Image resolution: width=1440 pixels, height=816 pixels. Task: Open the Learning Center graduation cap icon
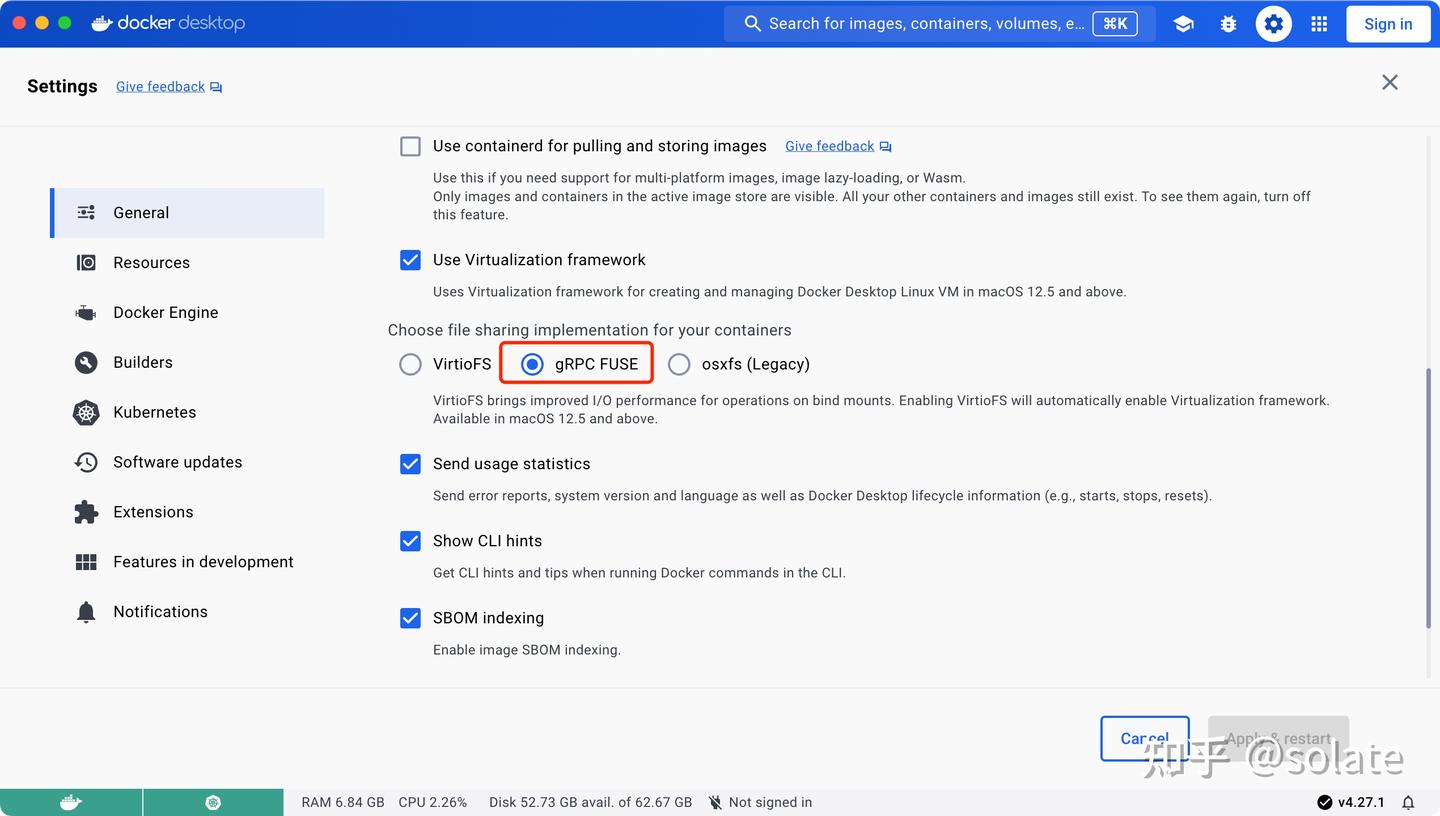coord(1183,23)
